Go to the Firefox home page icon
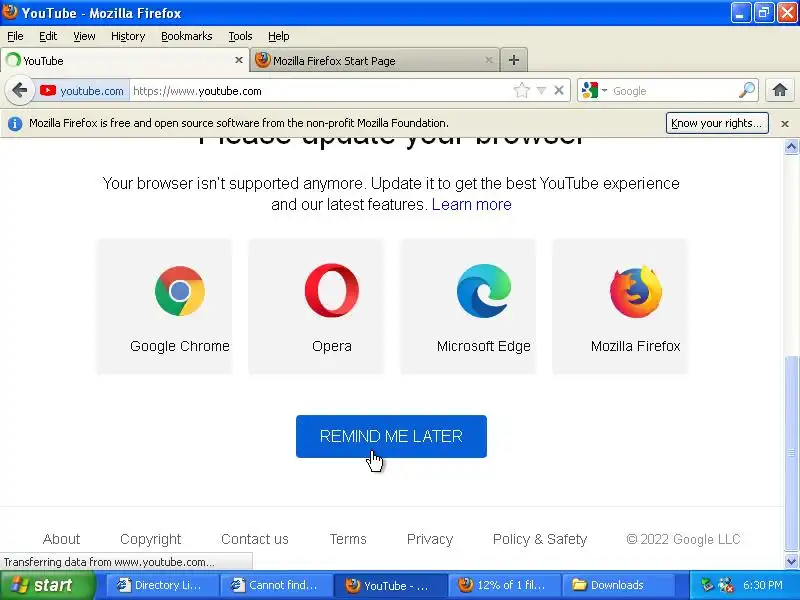Image resolution: width=800 pixels, height=600 pixels. click(x=779, y=90)
